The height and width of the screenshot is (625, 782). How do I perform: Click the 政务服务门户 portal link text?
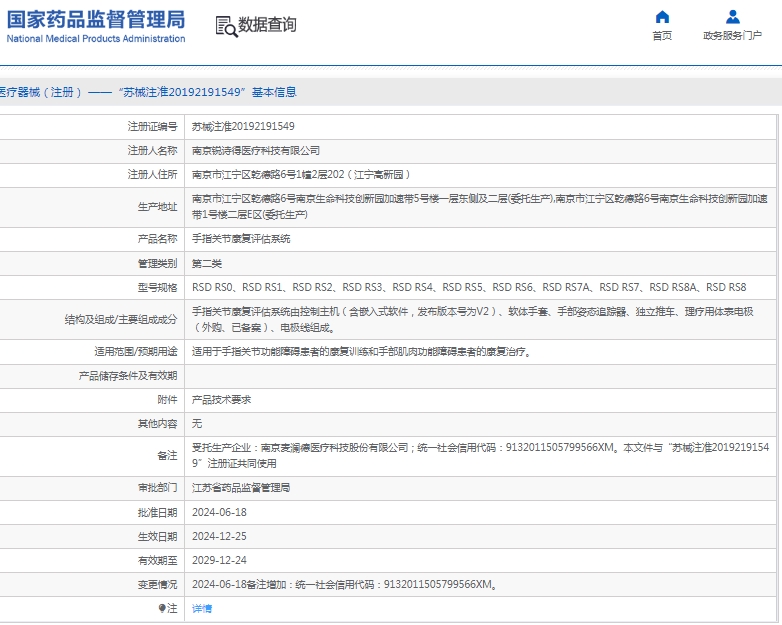[733, 35]
